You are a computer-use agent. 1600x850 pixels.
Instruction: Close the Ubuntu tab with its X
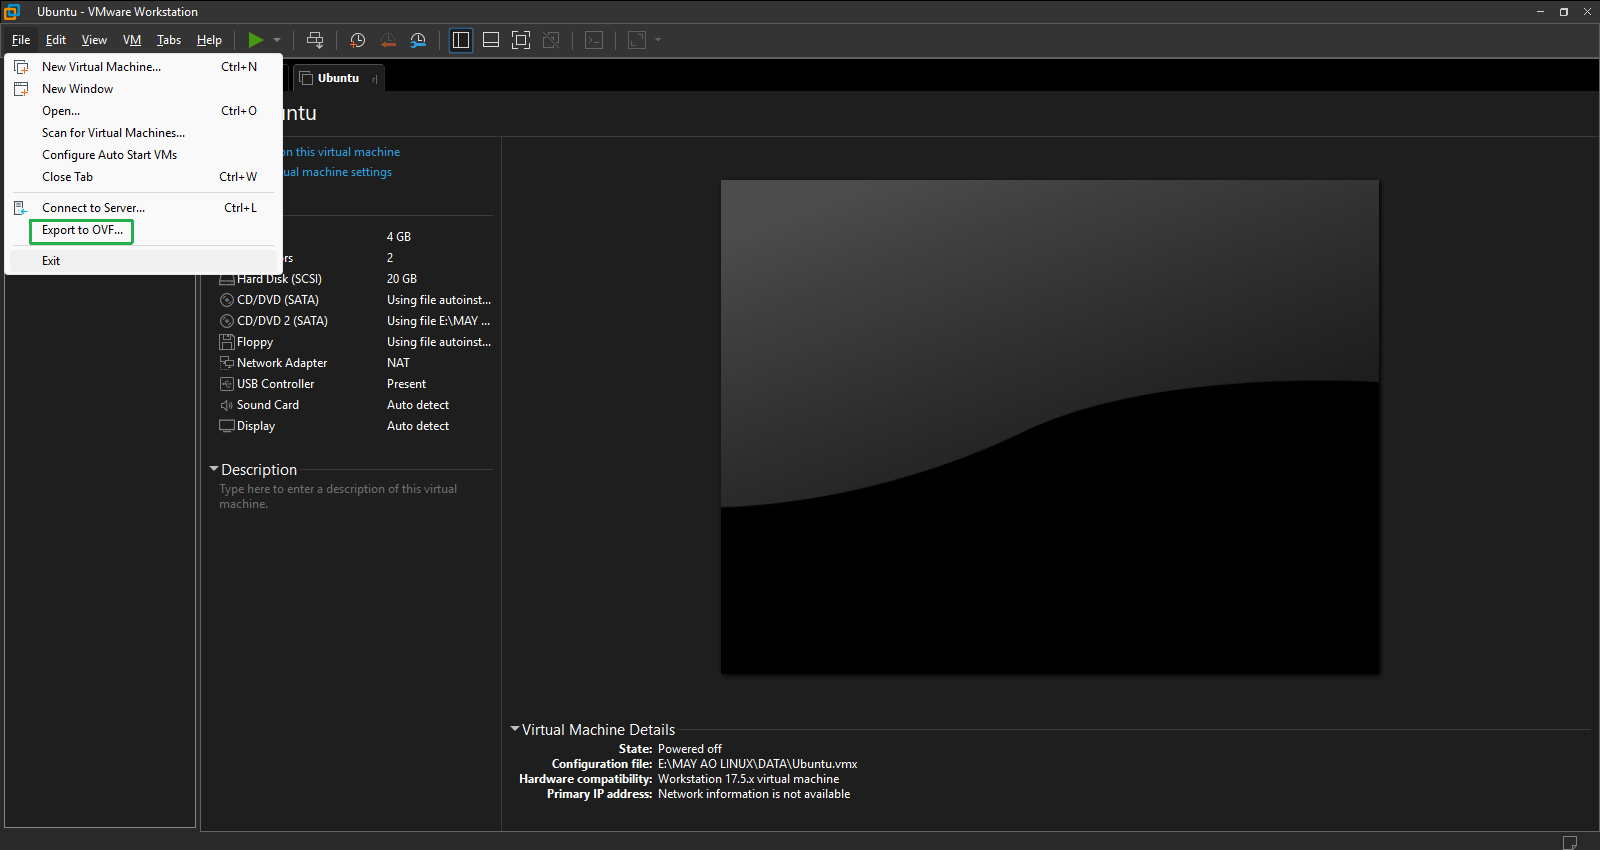(375, 79)
